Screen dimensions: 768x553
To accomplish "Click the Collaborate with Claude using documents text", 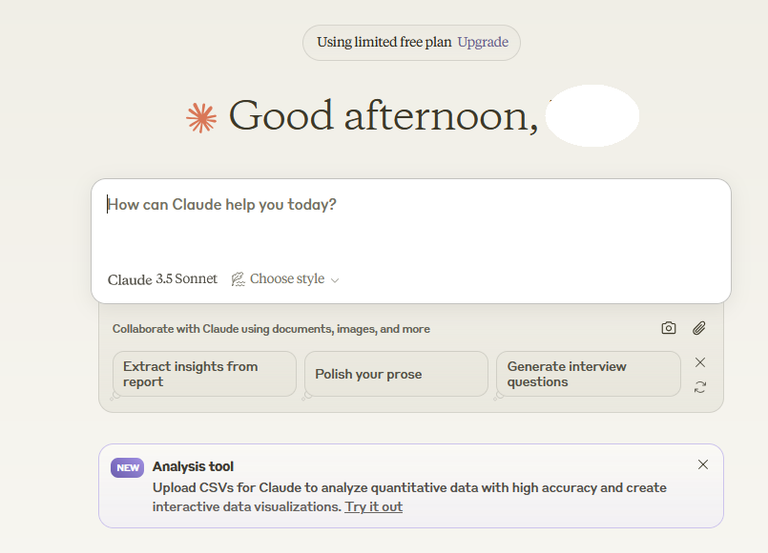I will pyautogui.click(x=271, y=329).
